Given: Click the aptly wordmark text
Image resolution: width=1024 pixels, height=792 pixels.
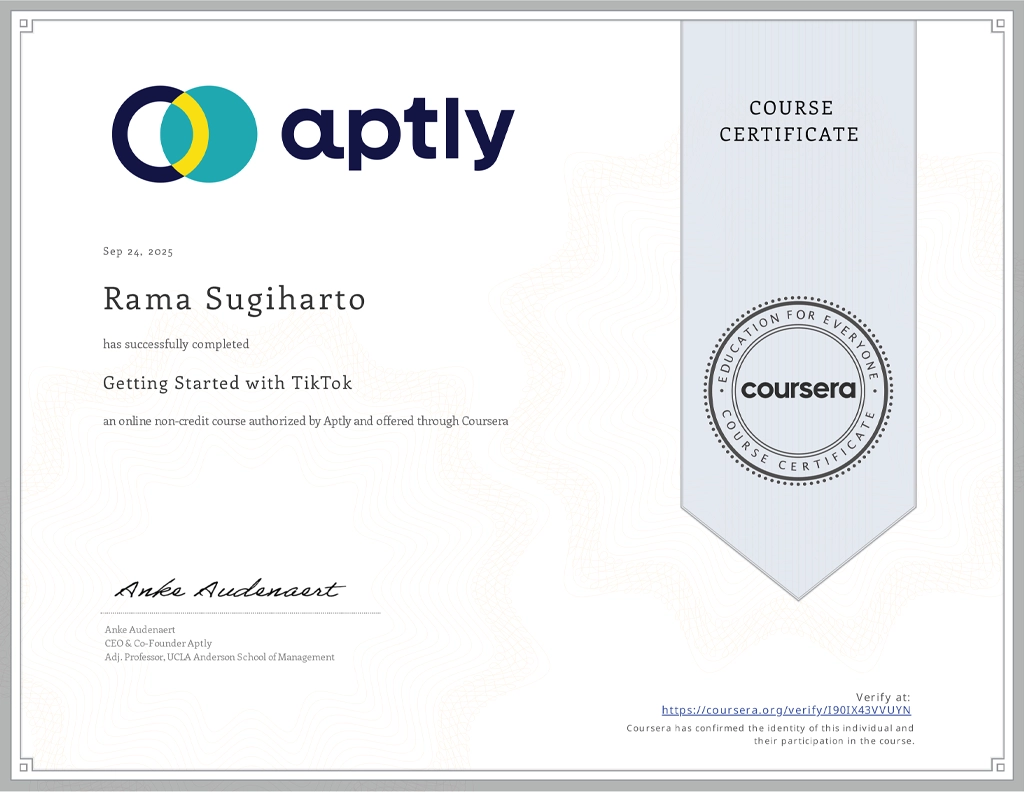Looking at the screenshot, I should pyautogui.click(x=397, y=135).
